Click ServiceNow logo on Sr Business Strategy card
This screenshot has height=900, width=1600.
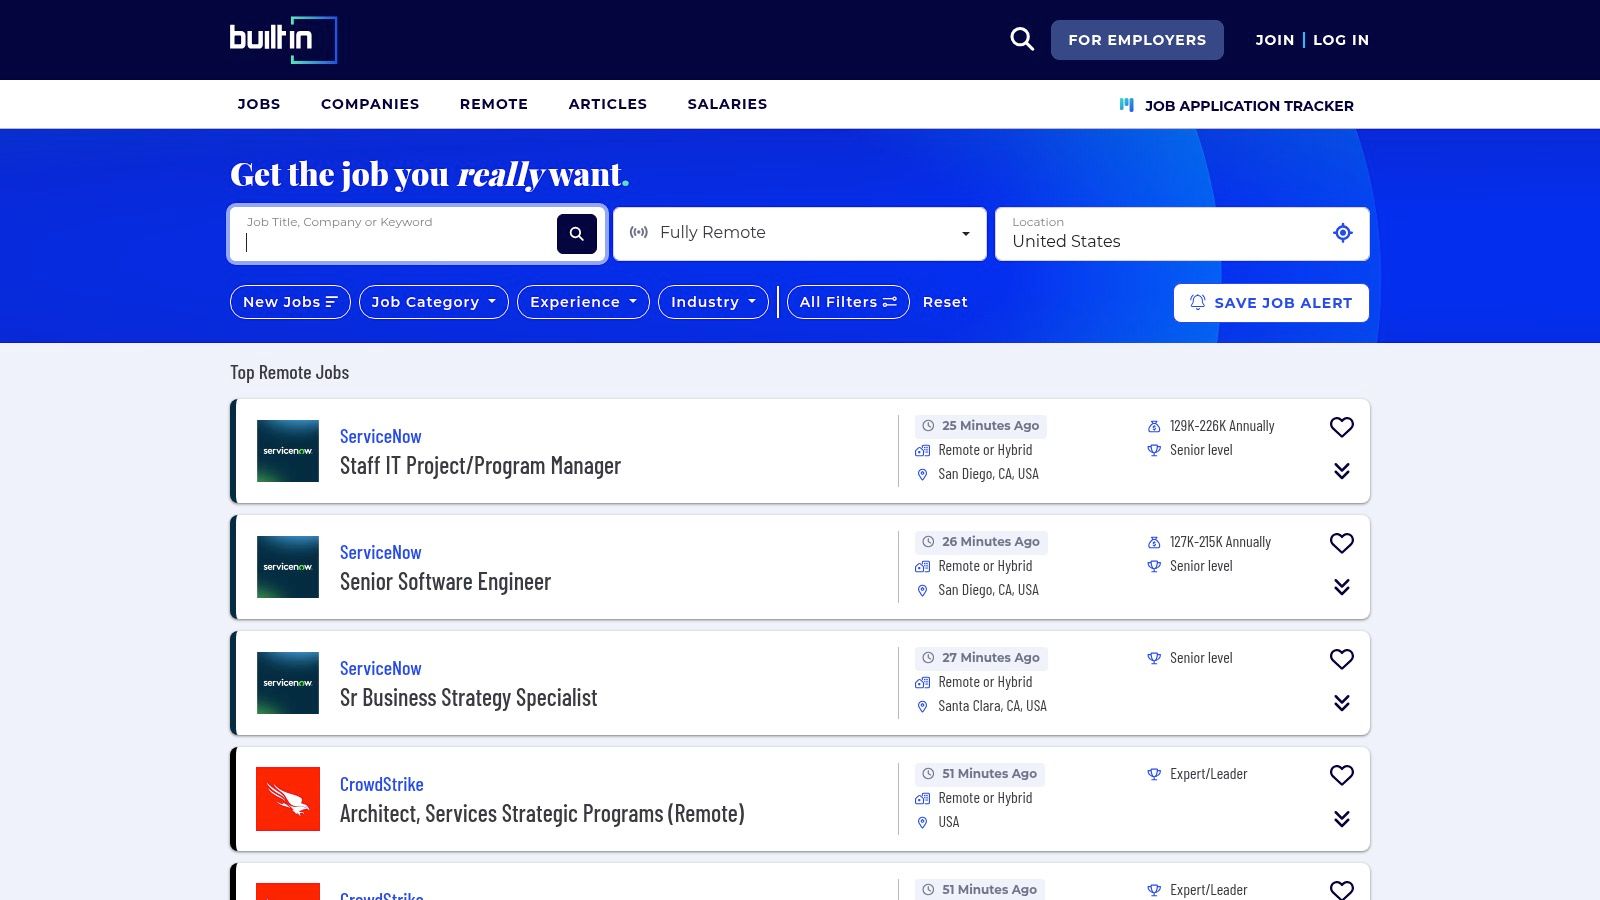[288, 683]
